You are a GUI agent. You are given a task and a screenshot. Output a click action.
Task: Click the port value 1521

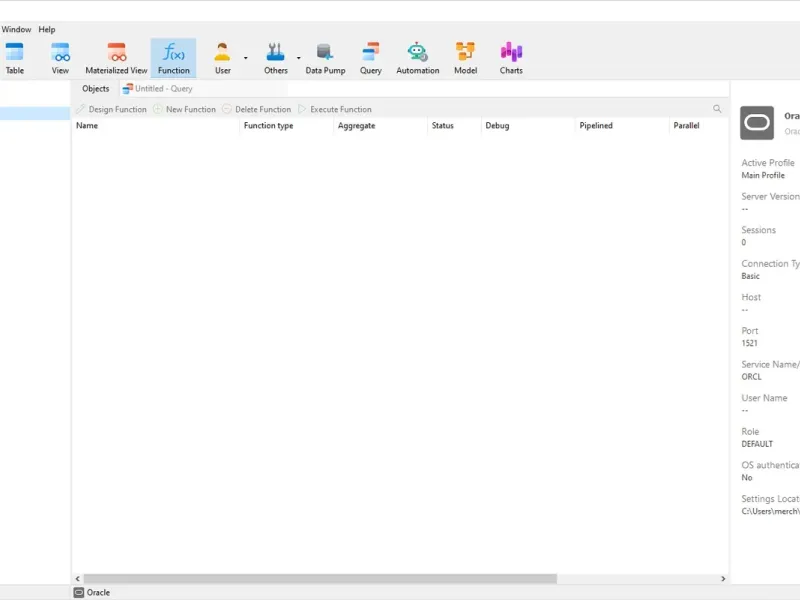(x=749, y=343)
